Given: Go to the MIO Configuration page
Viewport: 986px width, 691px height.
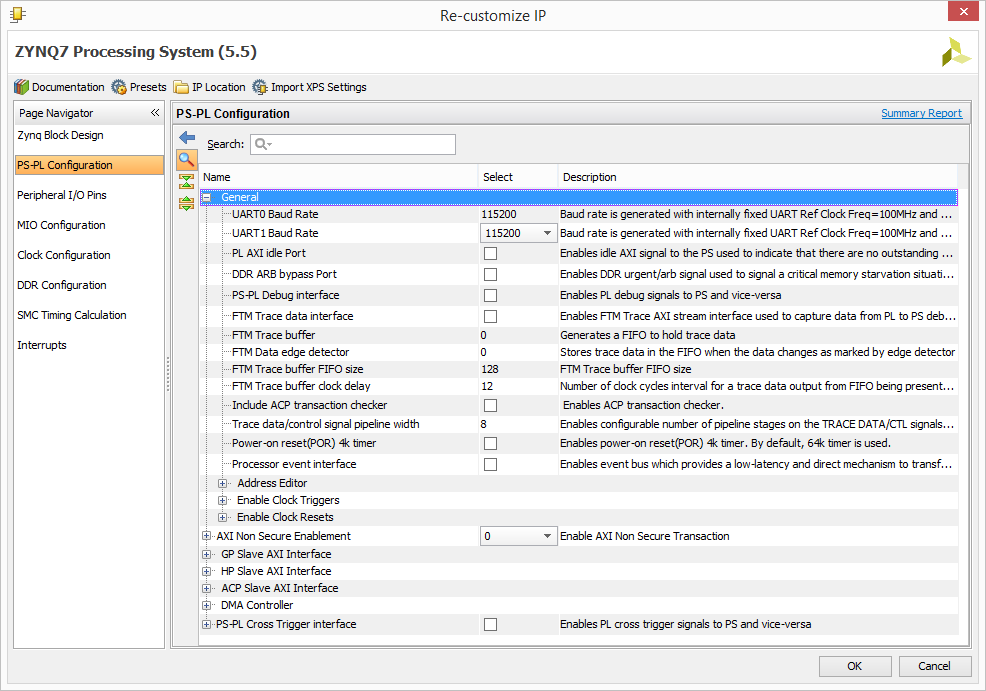Looking at the screenshot, I should 61,225.
